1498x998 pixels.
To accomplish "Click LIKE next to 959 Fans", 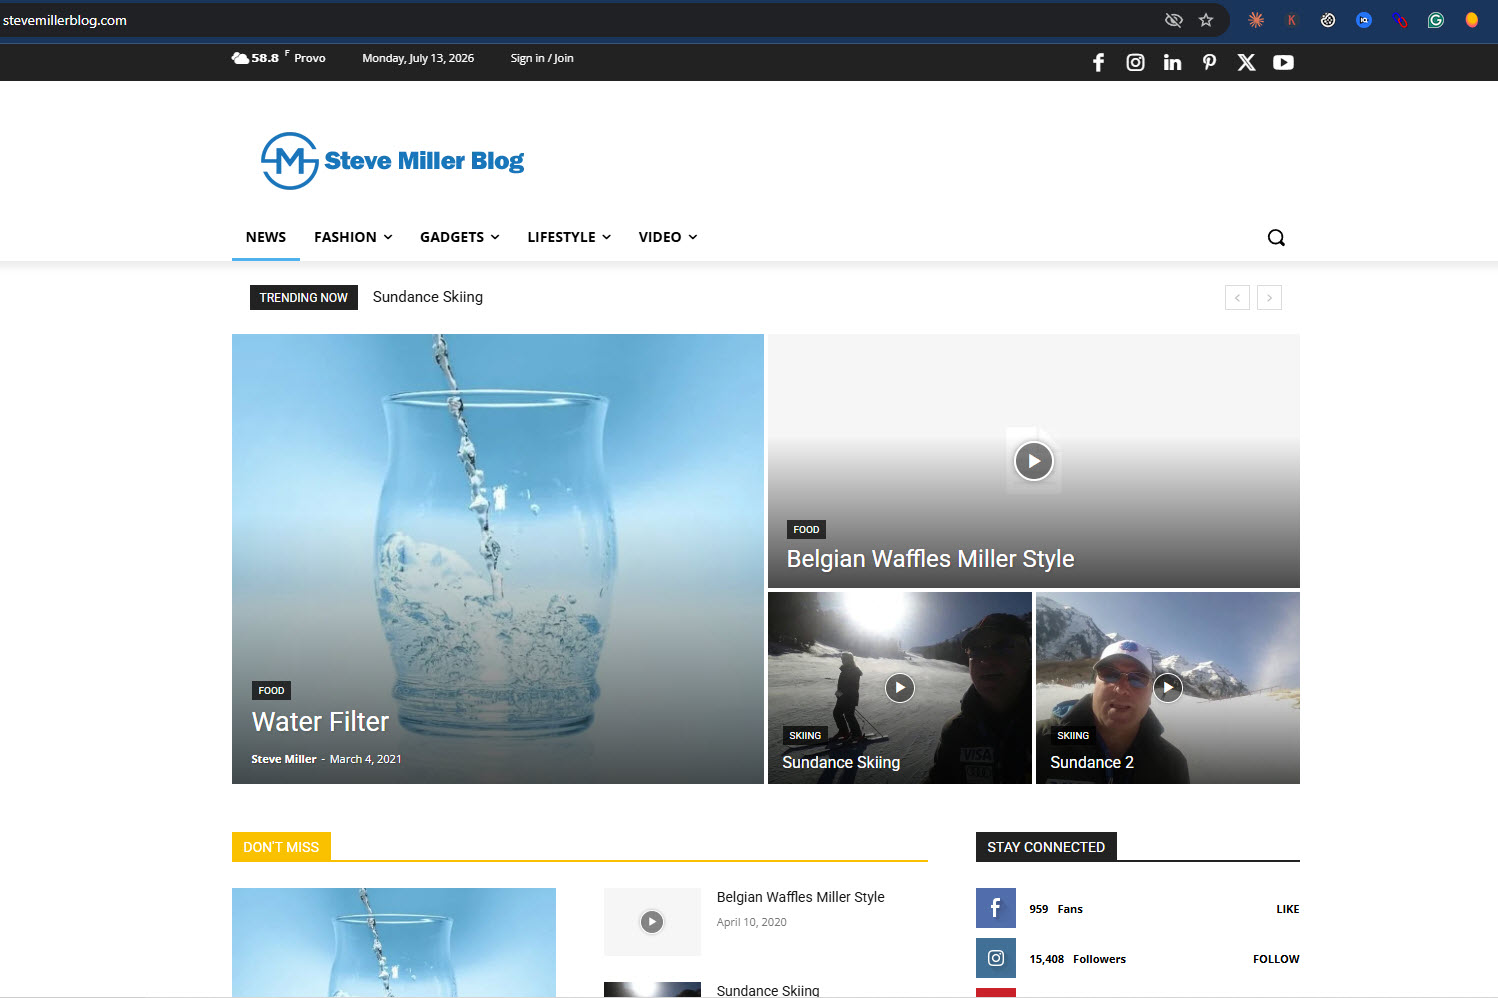I will click(1287, 909).
